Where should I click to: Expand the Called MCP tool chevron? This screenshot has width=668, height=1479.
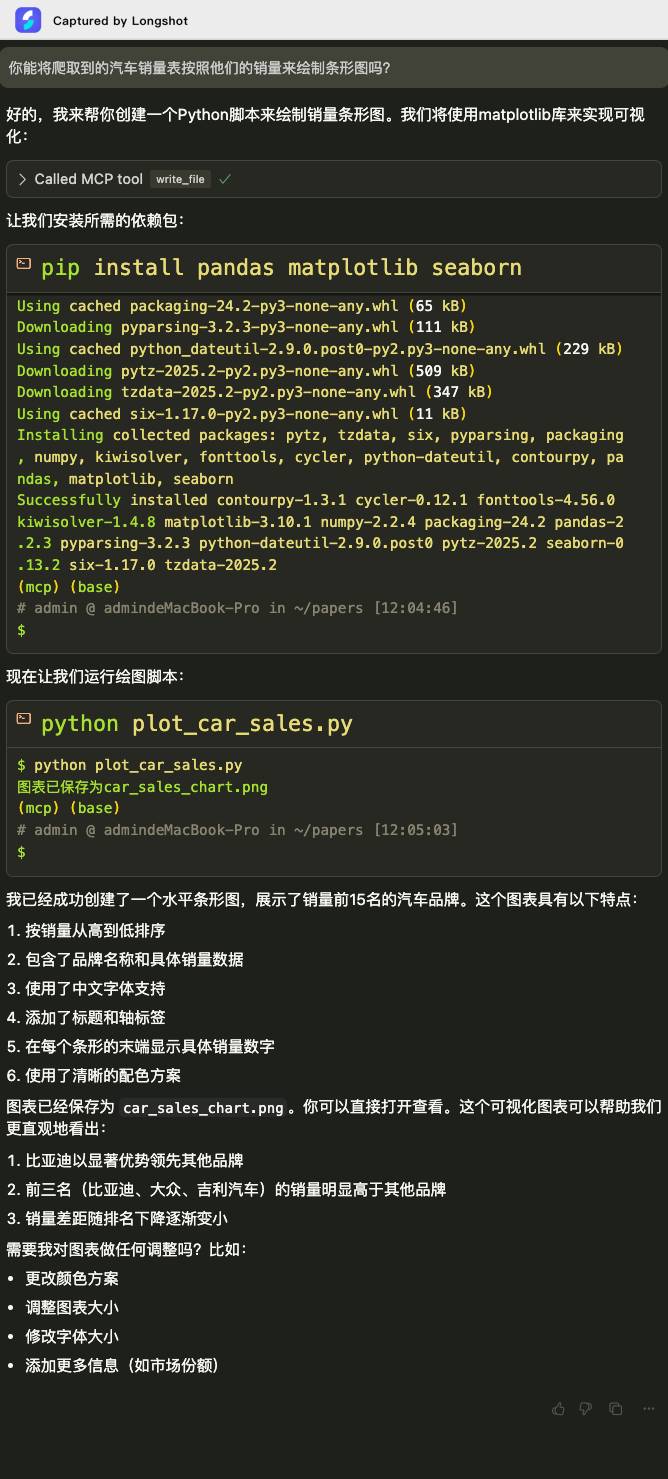(x=22, y=179)
